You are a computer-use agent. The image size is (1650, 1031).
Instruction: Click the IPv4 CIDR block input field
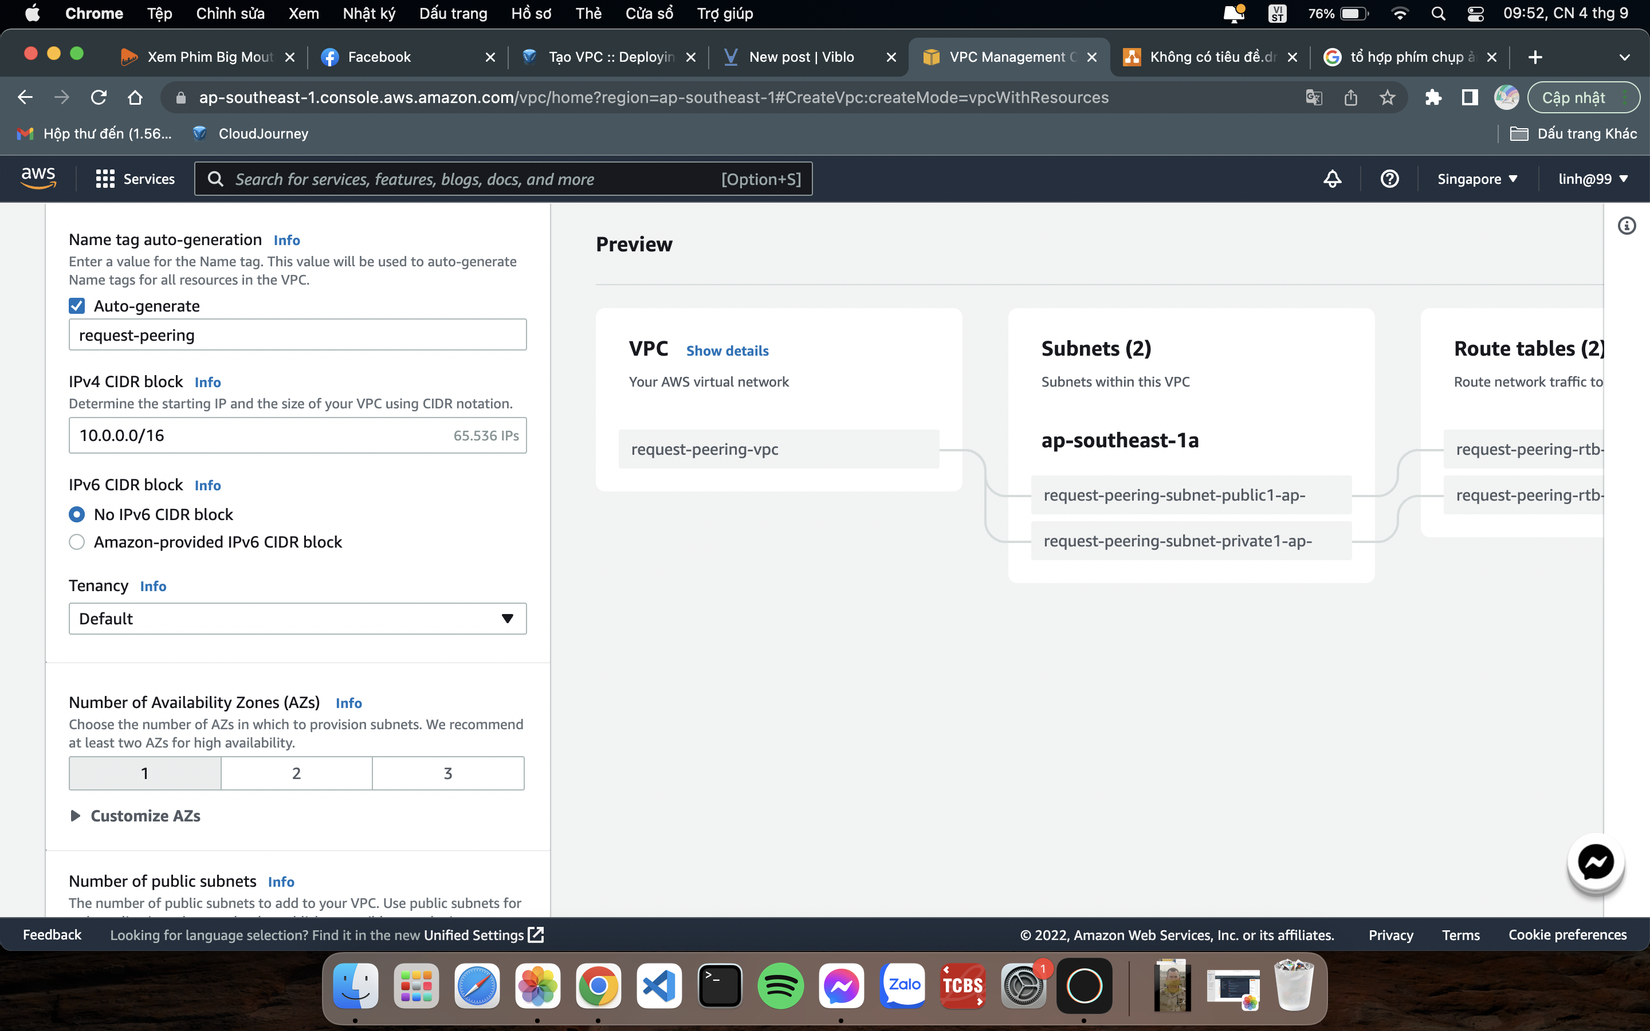(x=297, y=435)
